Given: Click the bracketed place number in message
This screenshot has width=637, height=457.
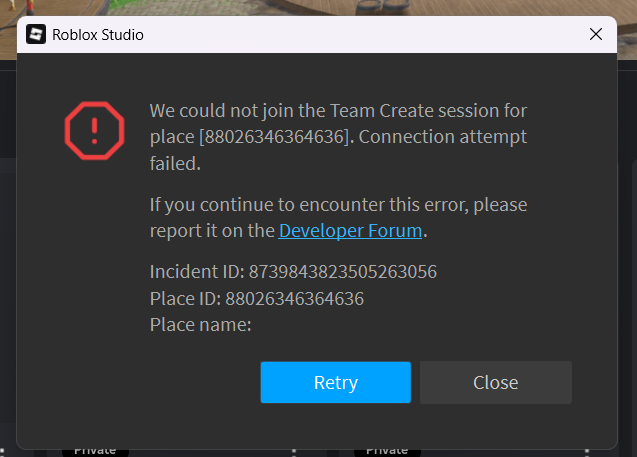Looking at the screenshot, I should click(274, 137).
